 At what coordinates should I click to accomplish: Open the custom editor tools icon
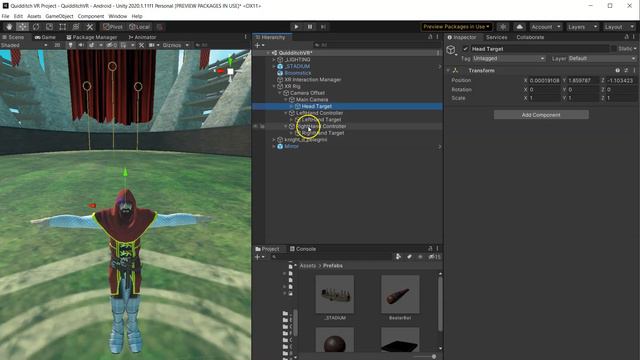89,27
